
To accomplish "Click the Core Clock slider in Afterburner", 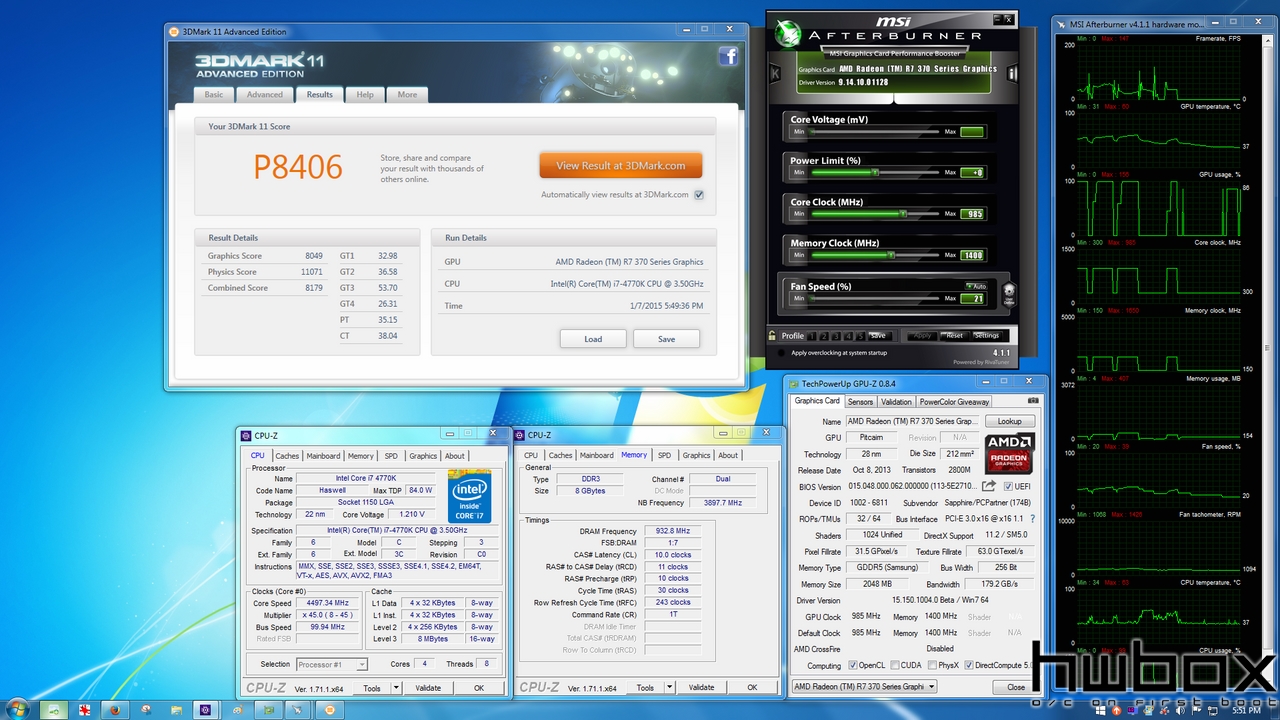I will pyautogui.click(x=873, y=214).
